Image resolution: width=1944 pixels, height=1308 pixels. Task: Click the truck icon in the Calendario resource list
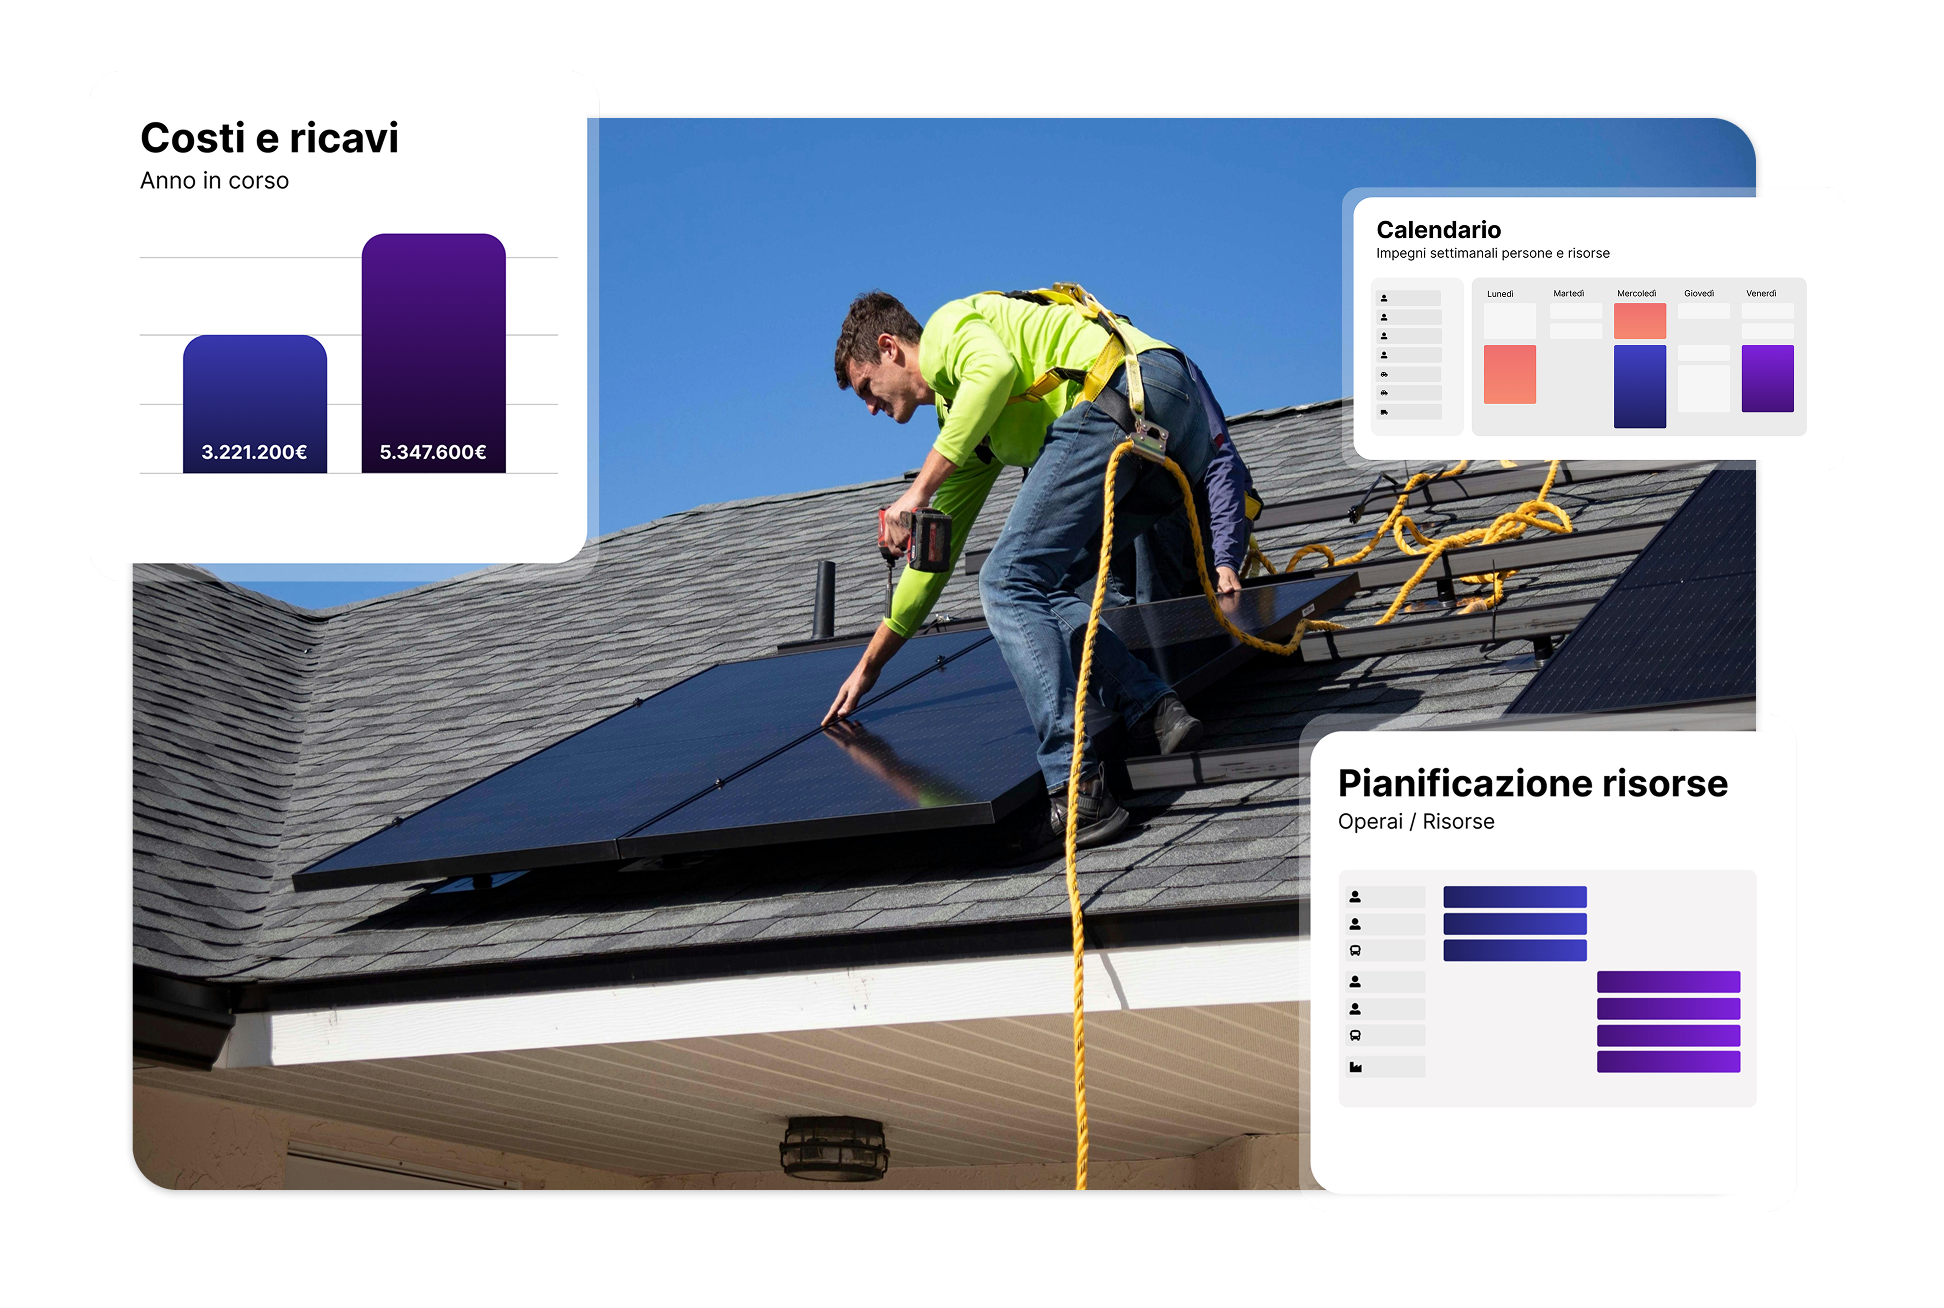[x=1384, y=412]
